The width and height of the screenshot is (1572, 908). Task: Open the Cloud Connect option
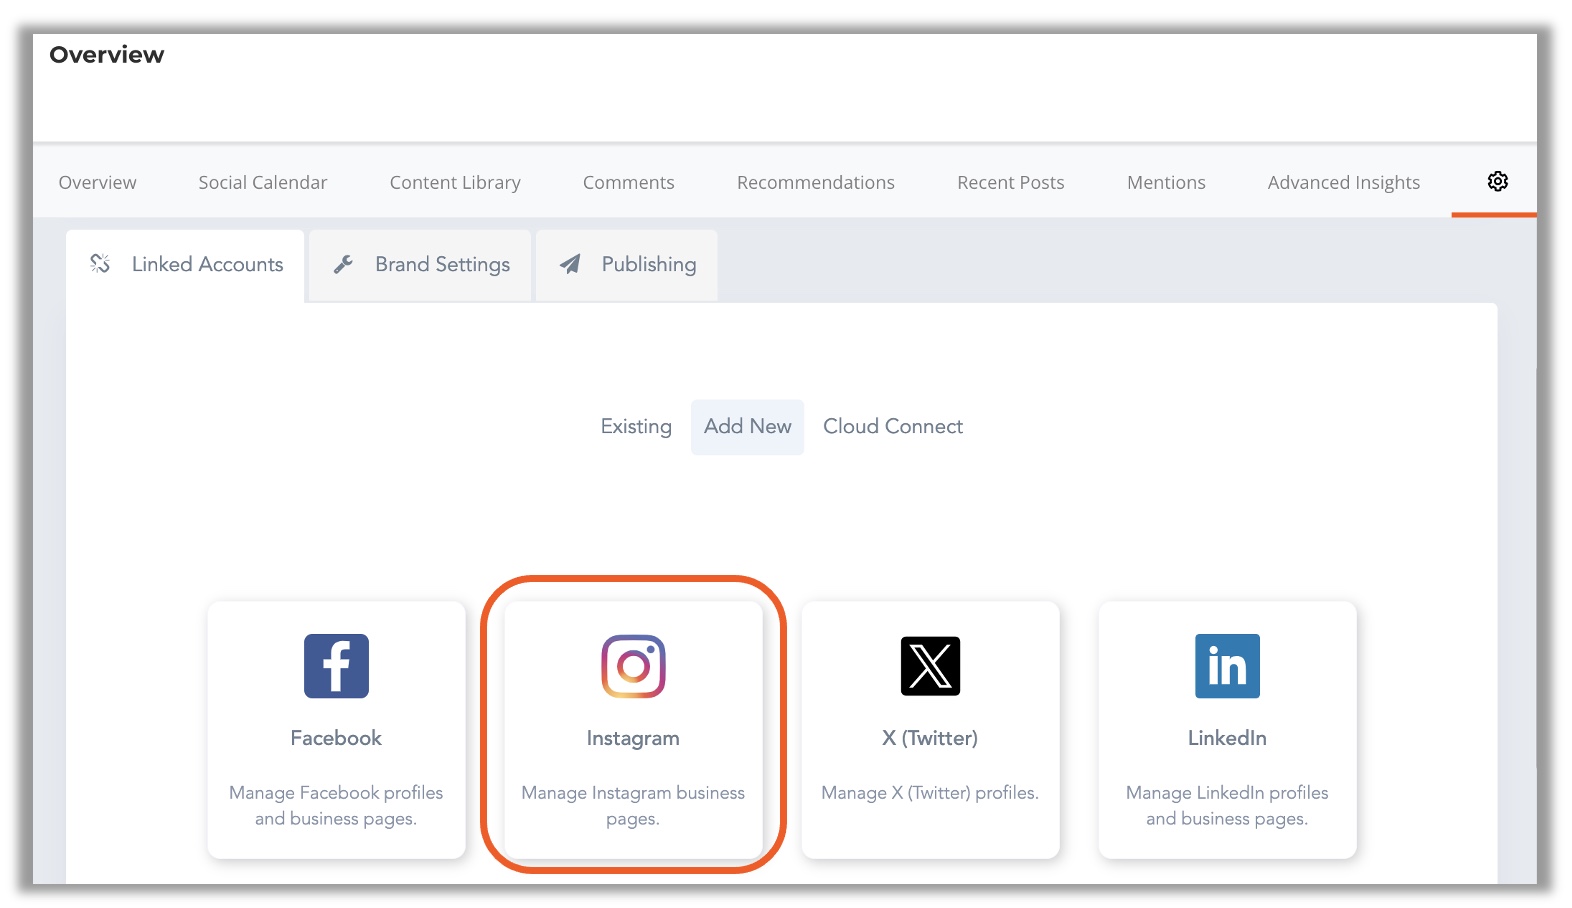pos(893,427)
